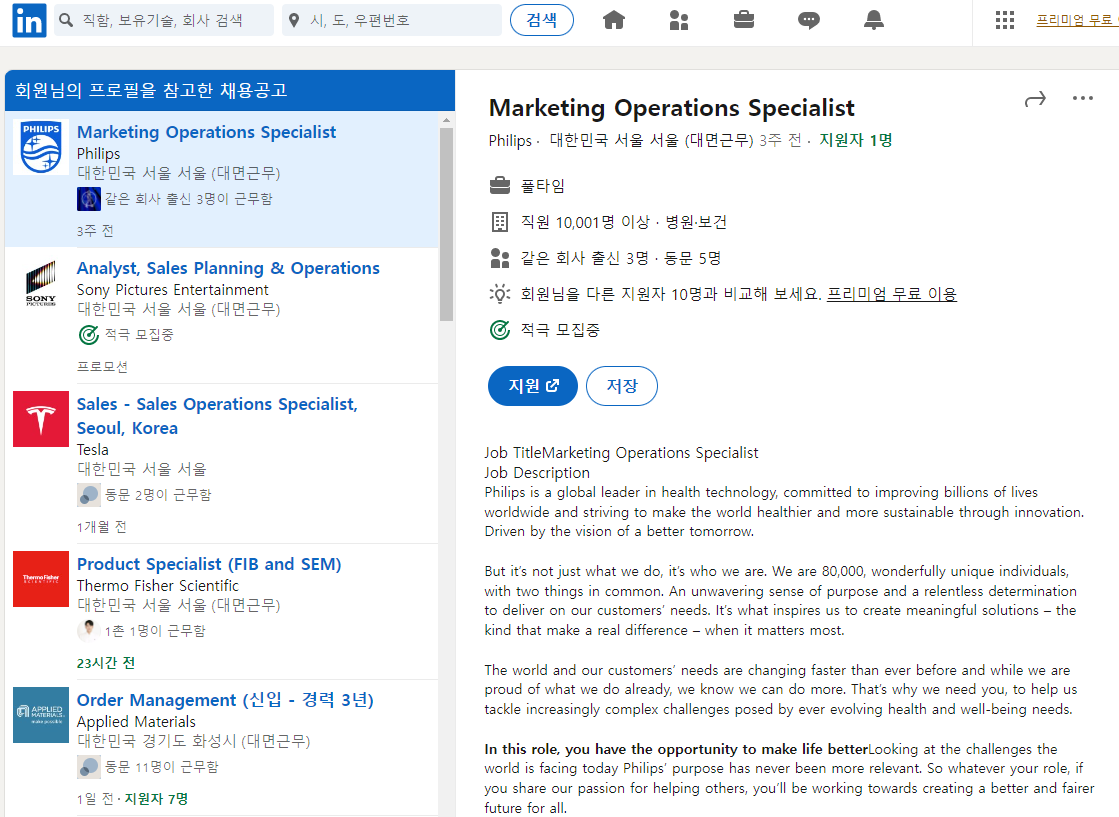The width and height of the screenshot is (1119, 817).
Task: Open Product Specialist (FIB and SEM) listing
Action: pos(209,564)
